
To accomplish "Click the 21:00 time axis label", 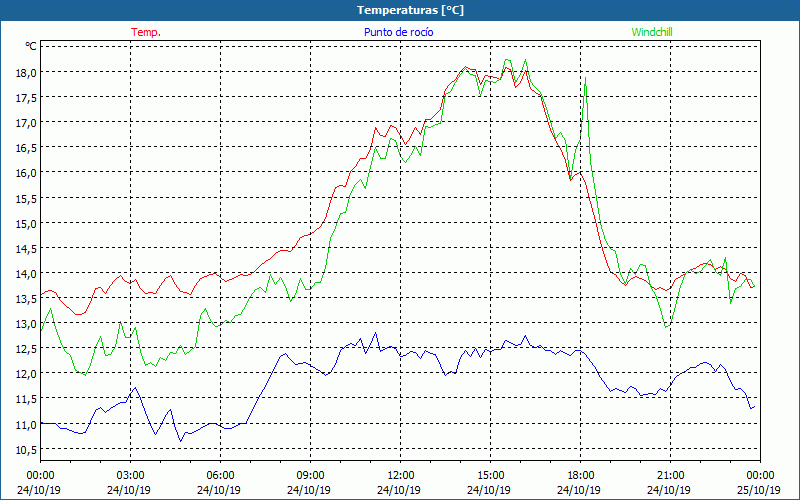I will [670, 476].
